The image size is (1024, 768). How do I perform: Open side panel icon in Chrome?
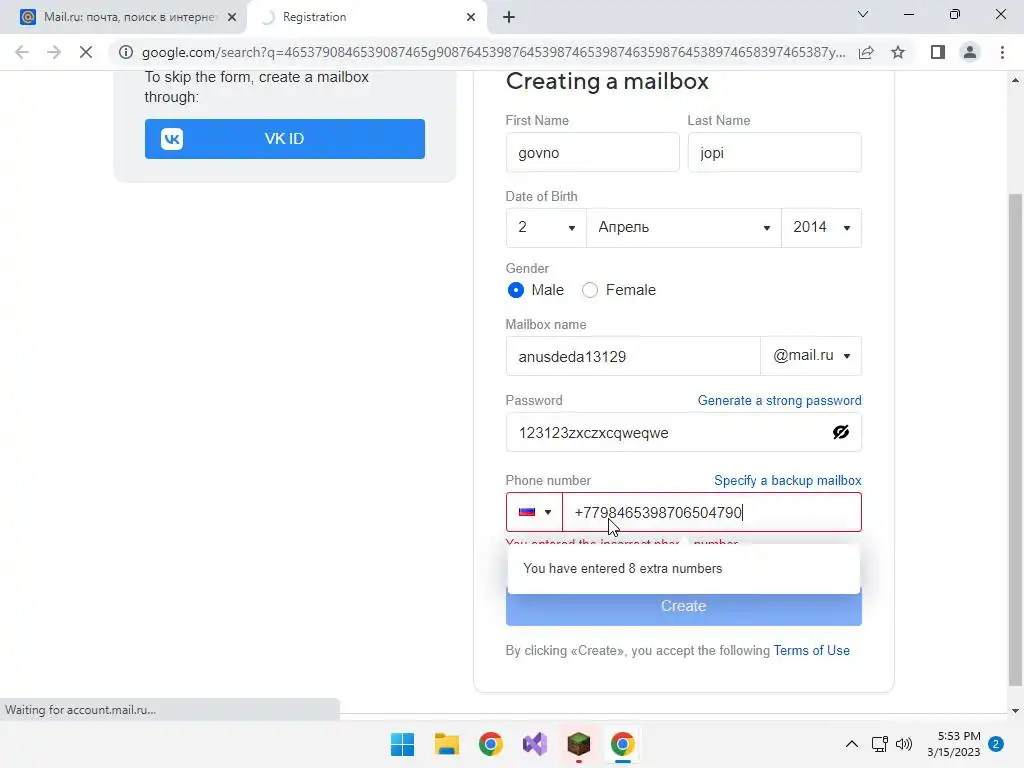(x=938, y=52)
